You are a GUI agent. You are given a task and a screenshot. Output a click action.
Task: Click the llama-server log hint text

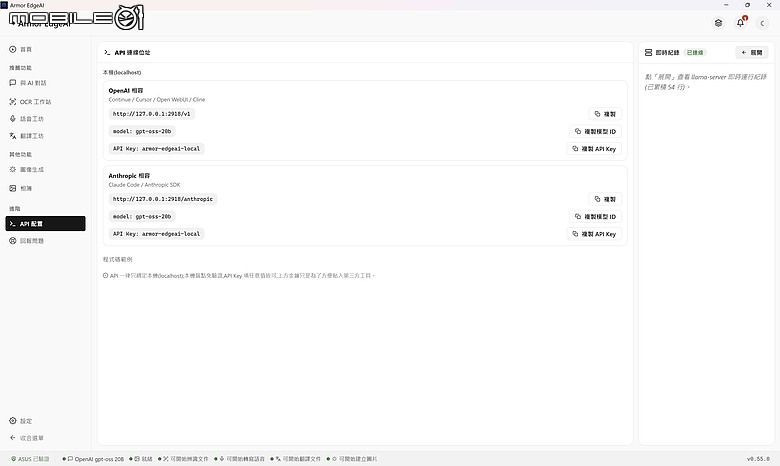705,82
